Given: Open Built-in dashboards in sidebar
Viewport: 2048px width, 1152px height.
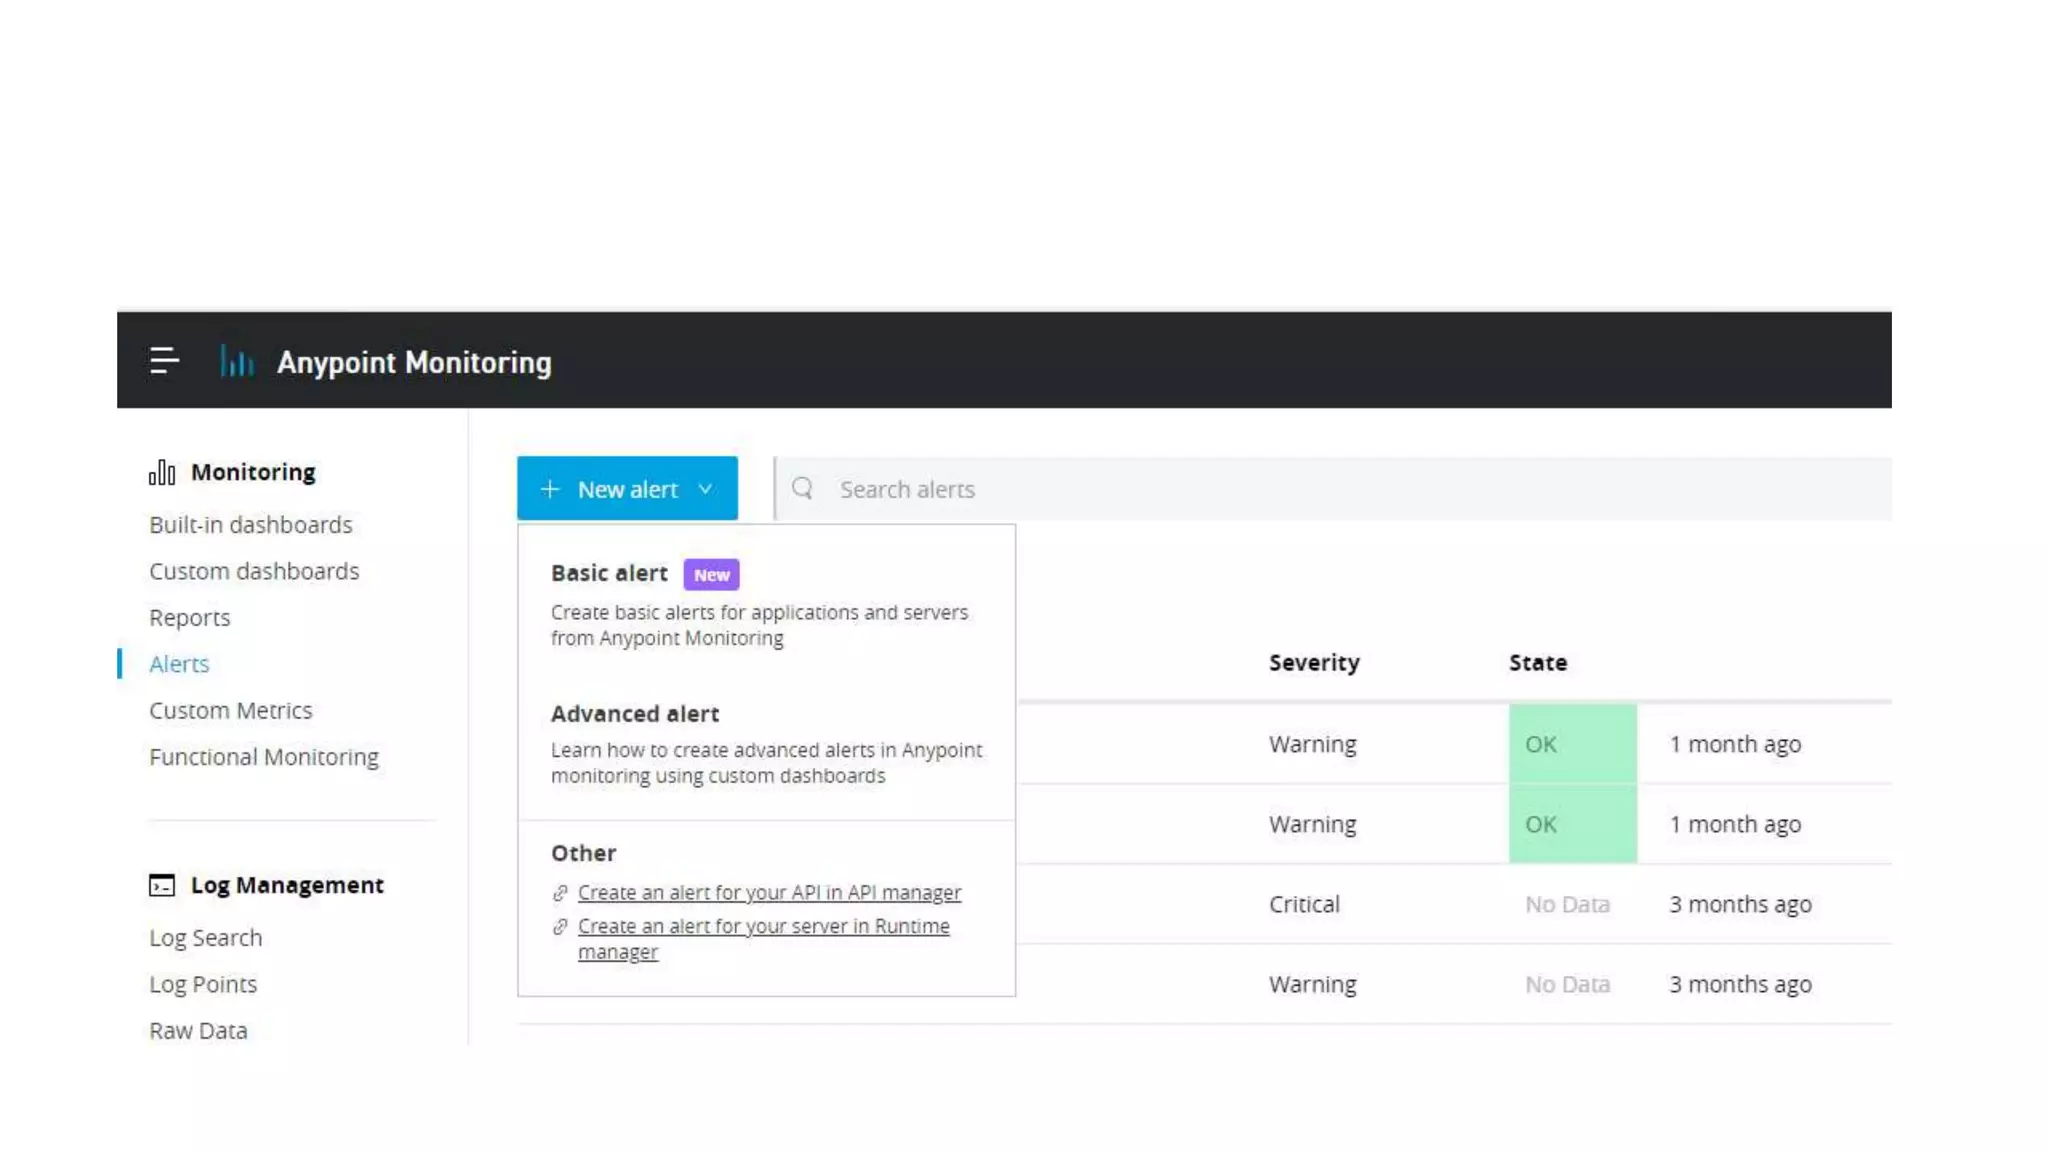Looking at the screenshot, I should [251, 525].
